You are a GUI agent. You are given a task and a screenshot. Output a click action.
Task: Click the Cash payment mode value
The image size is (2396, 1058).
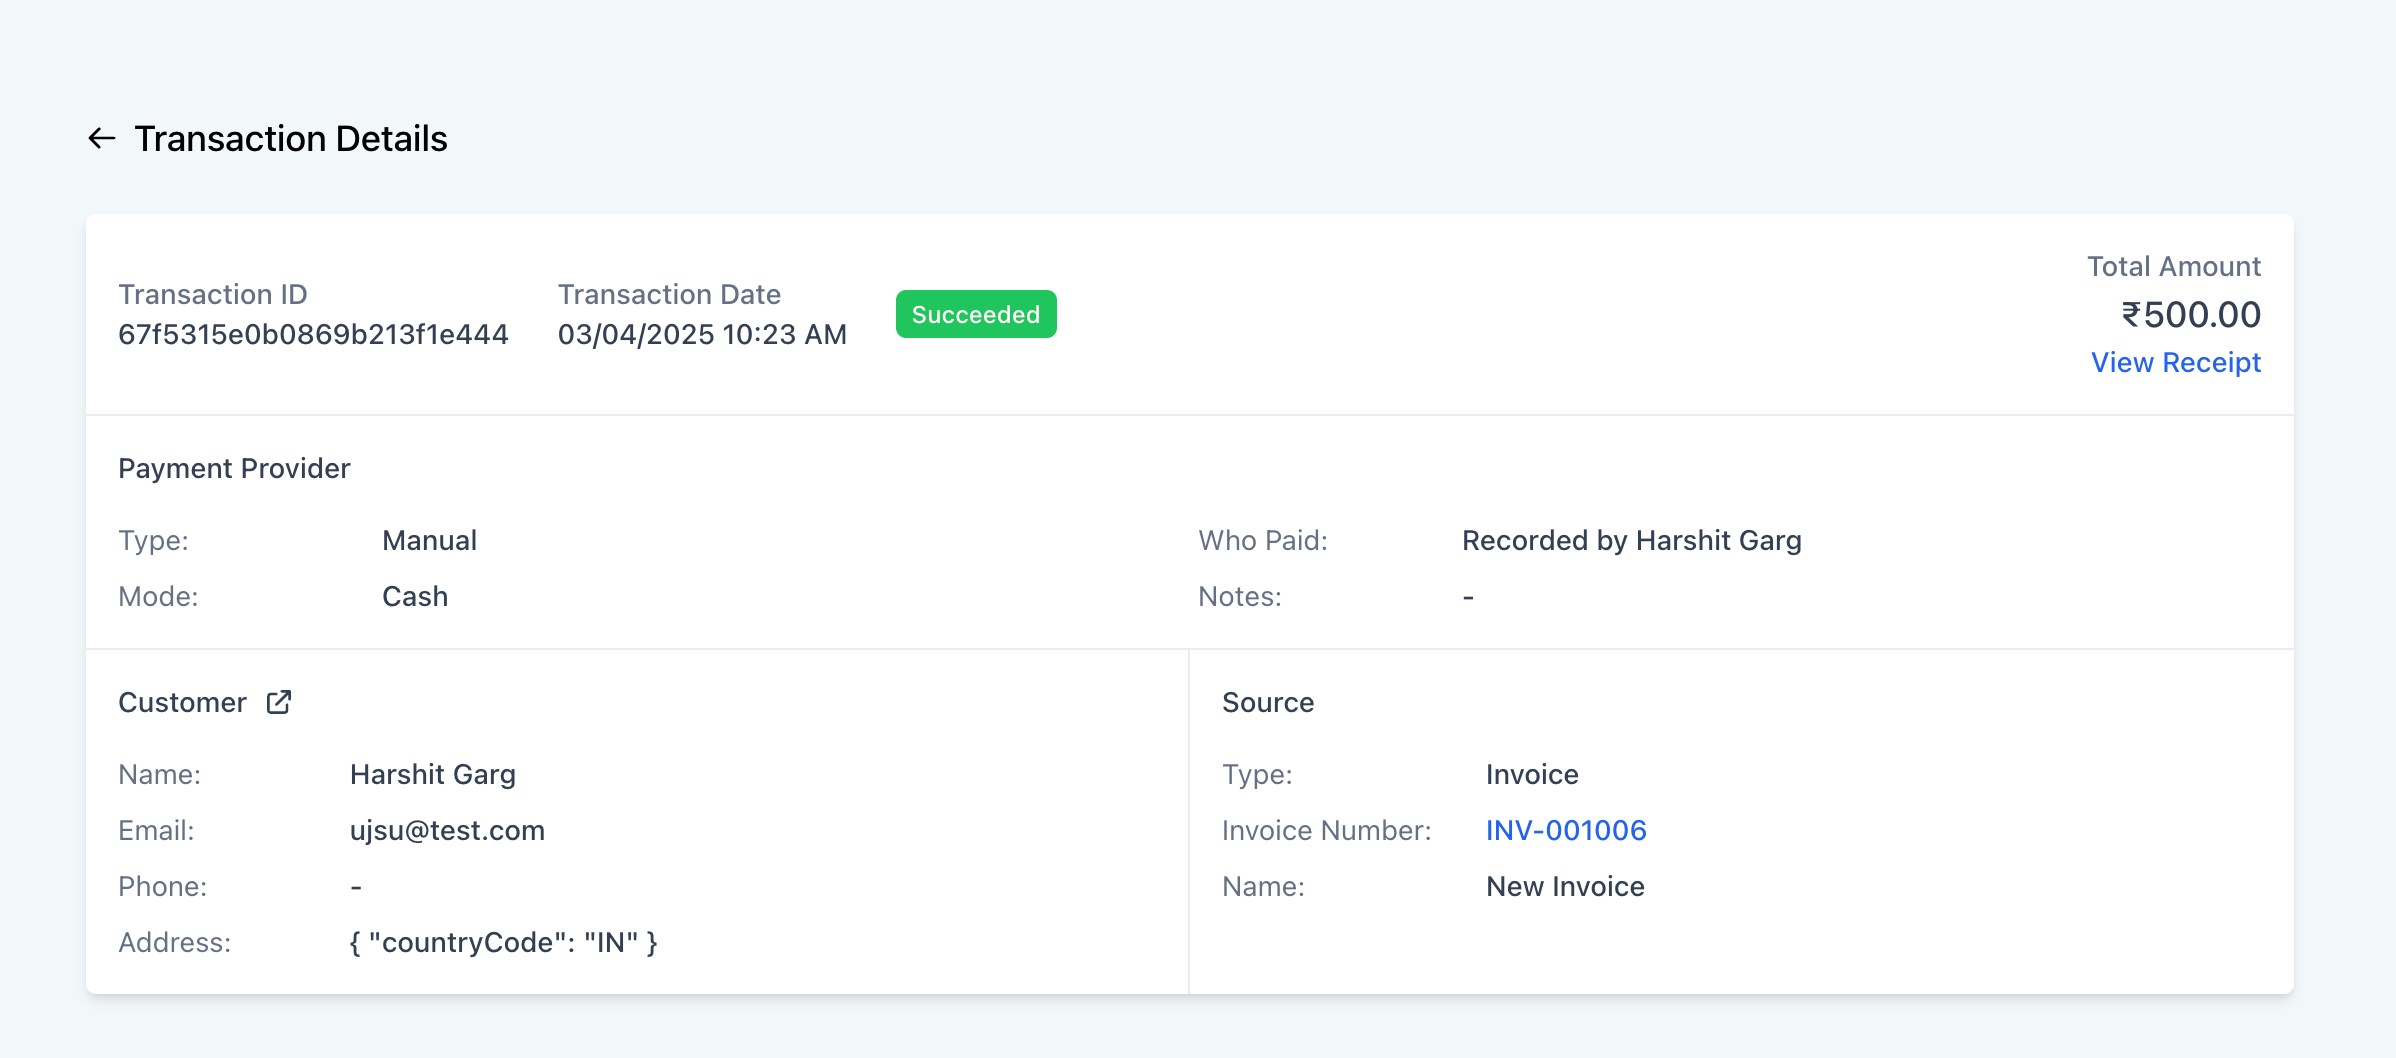coord(415,596)
